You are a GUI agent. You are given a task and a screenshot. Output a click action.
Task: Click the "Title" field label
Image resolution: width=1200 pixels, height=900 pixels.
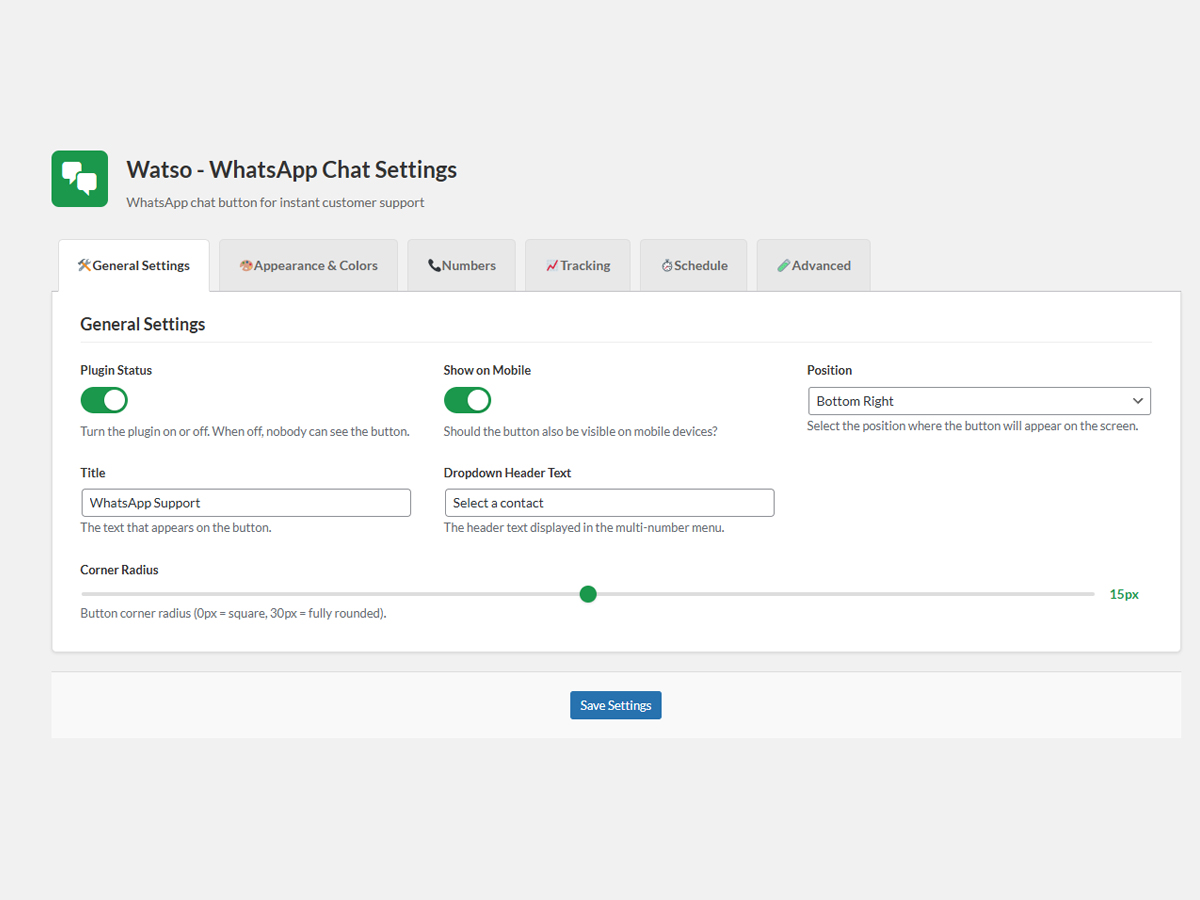click(x=93, y=473)
